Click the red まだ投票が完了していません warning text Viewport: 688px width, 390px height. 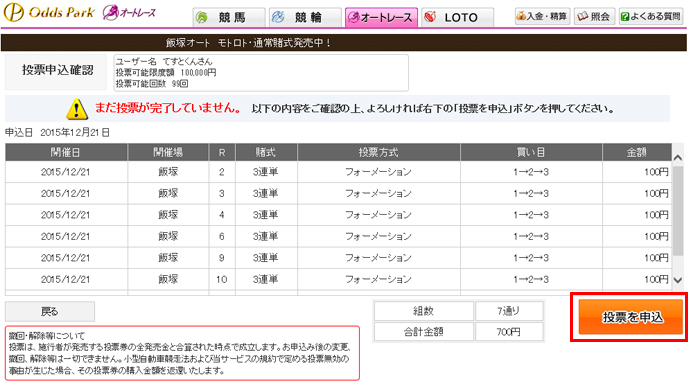[168, 108]
